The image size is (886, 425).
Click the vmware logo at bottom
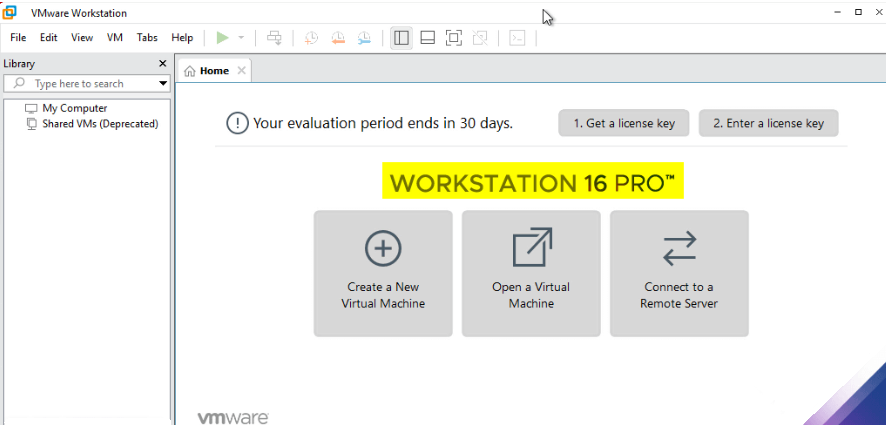pos(233,418)
